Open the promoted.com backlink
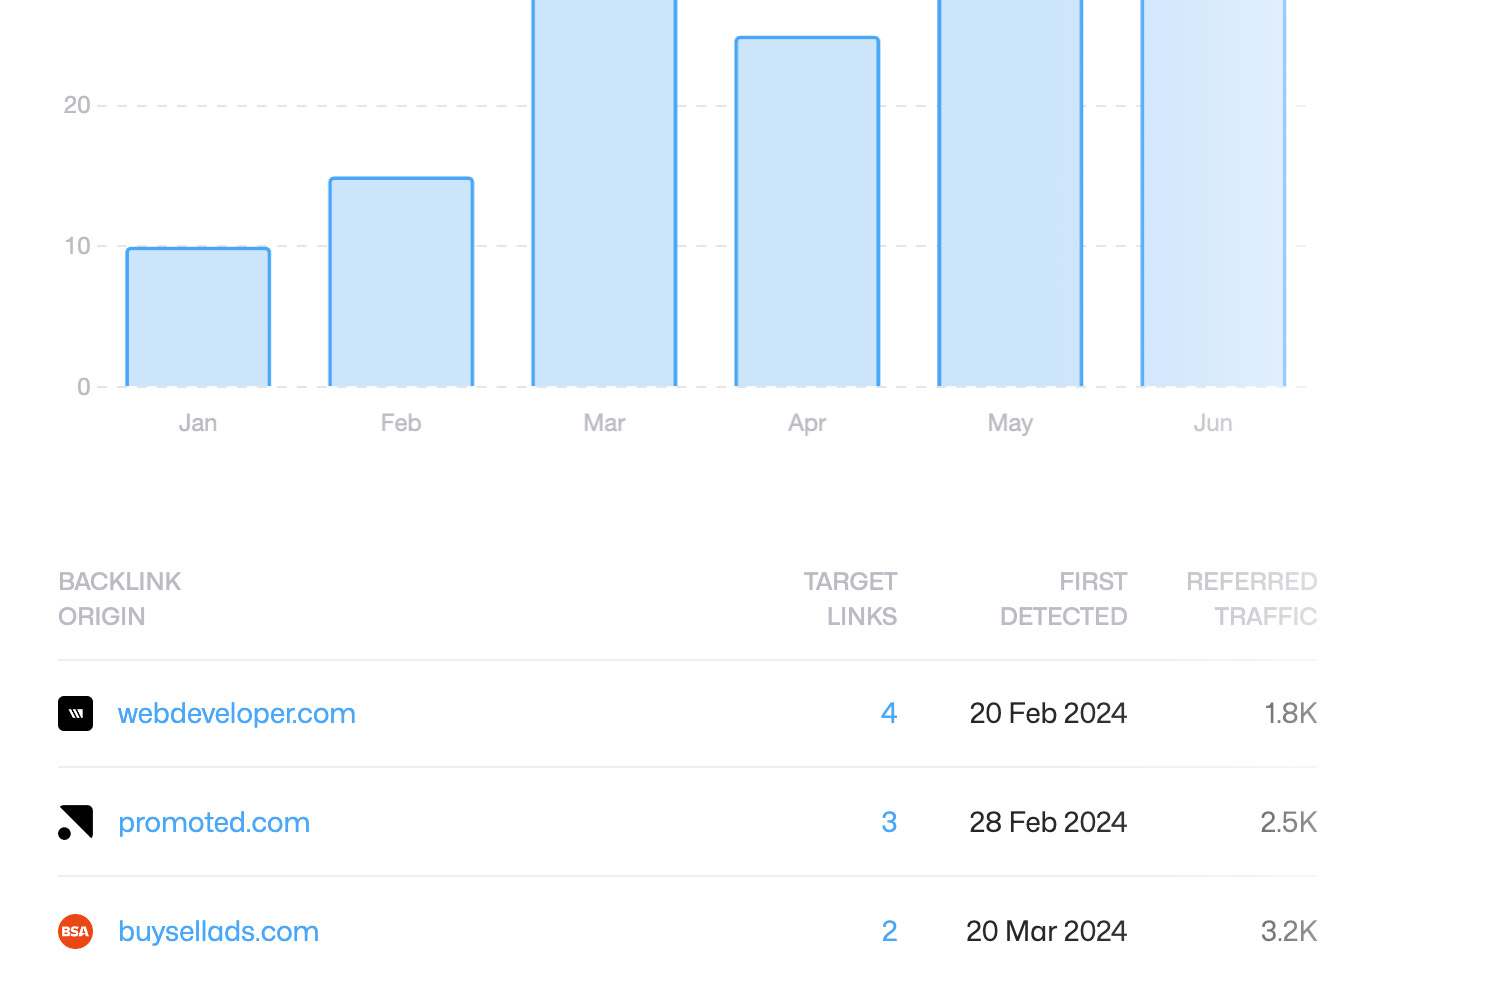 click(x=214, y=822)
